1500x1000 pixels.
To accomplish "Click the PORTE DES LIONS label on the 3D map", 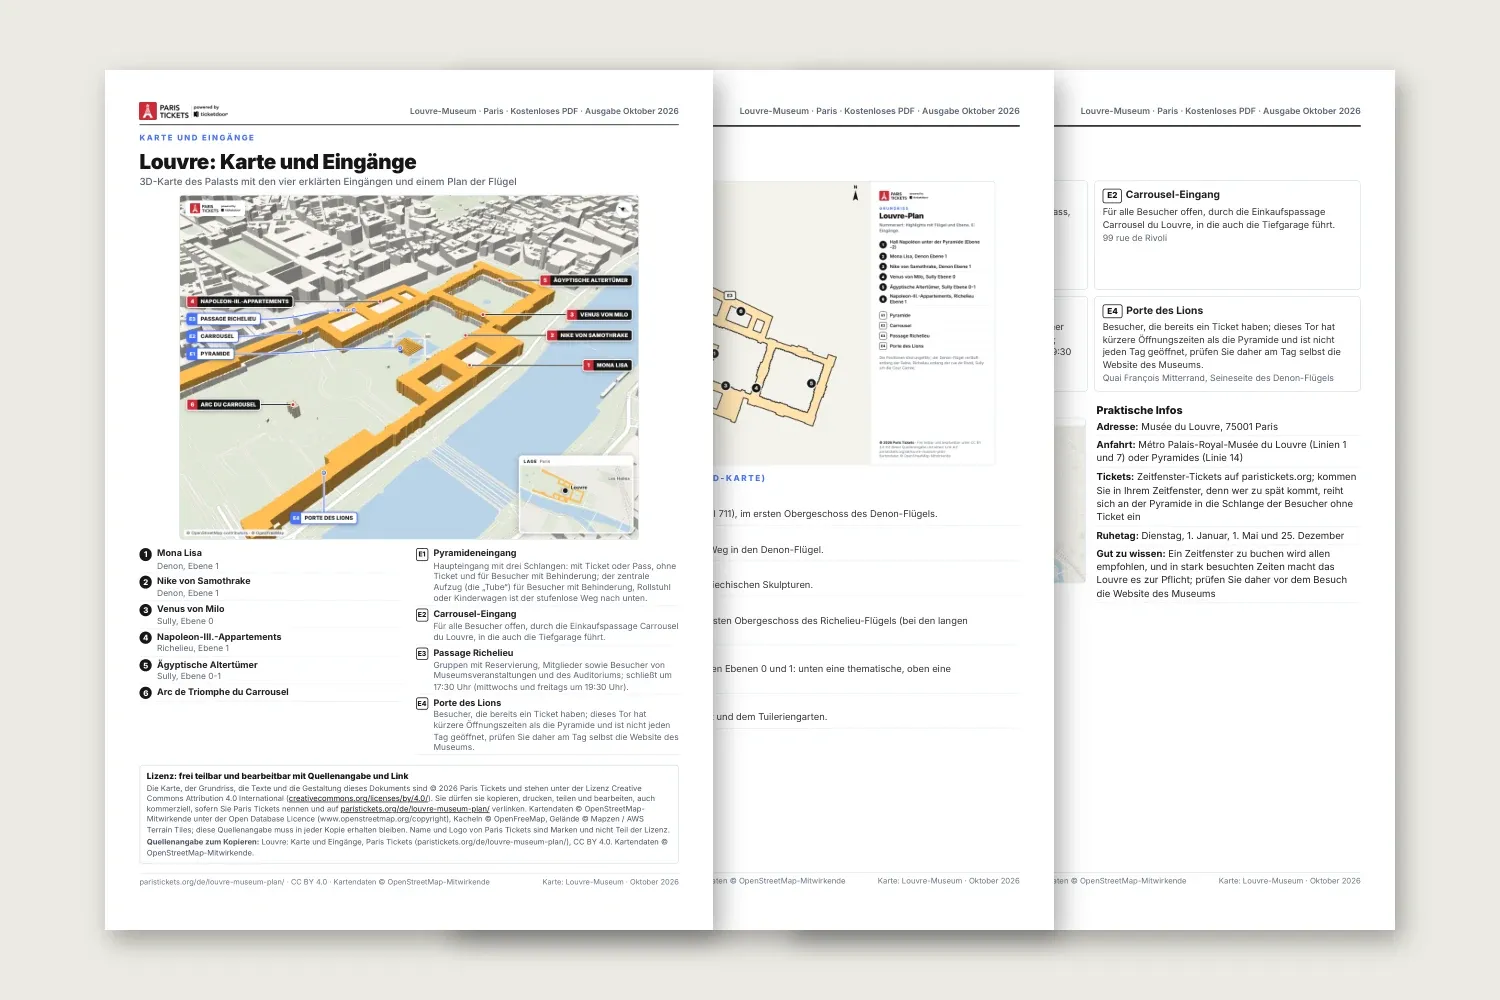I will point(324,518).
